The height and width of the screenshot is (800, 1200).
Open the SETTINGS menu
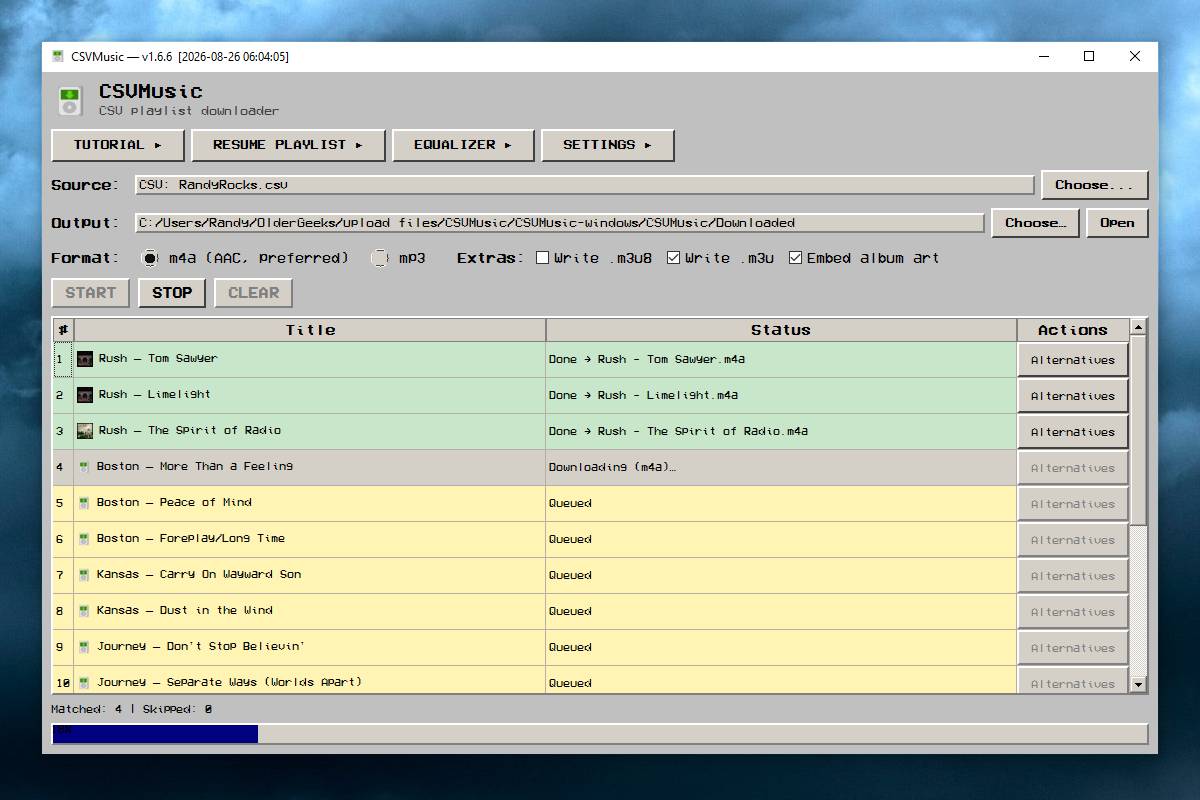pos(607,145)
